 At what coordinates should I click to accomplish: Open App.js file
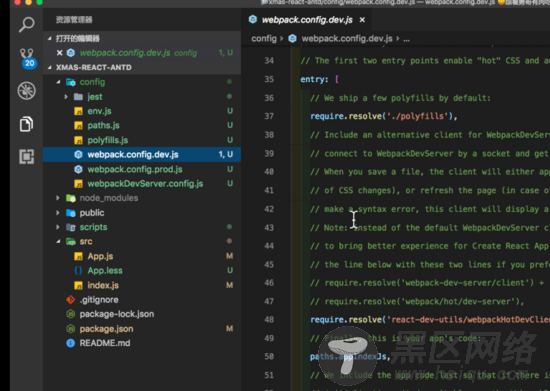[100, 256]
